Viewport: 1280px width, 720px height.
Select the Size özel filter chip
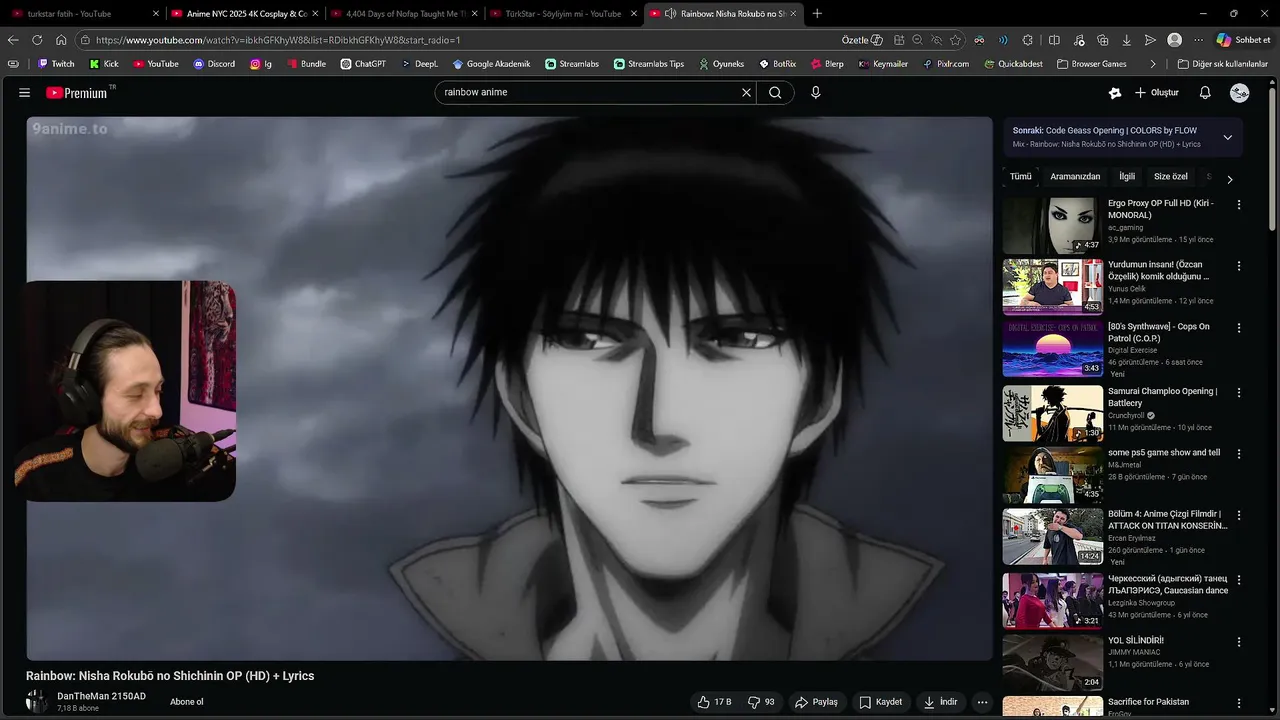coord(1171,177)
